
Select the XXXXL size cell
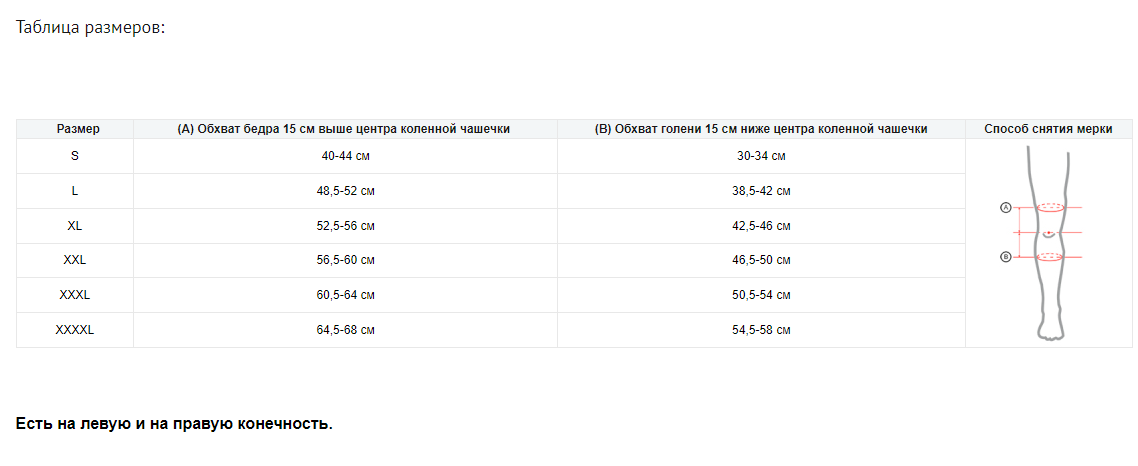pyautogui.click(x=75, y=330)
